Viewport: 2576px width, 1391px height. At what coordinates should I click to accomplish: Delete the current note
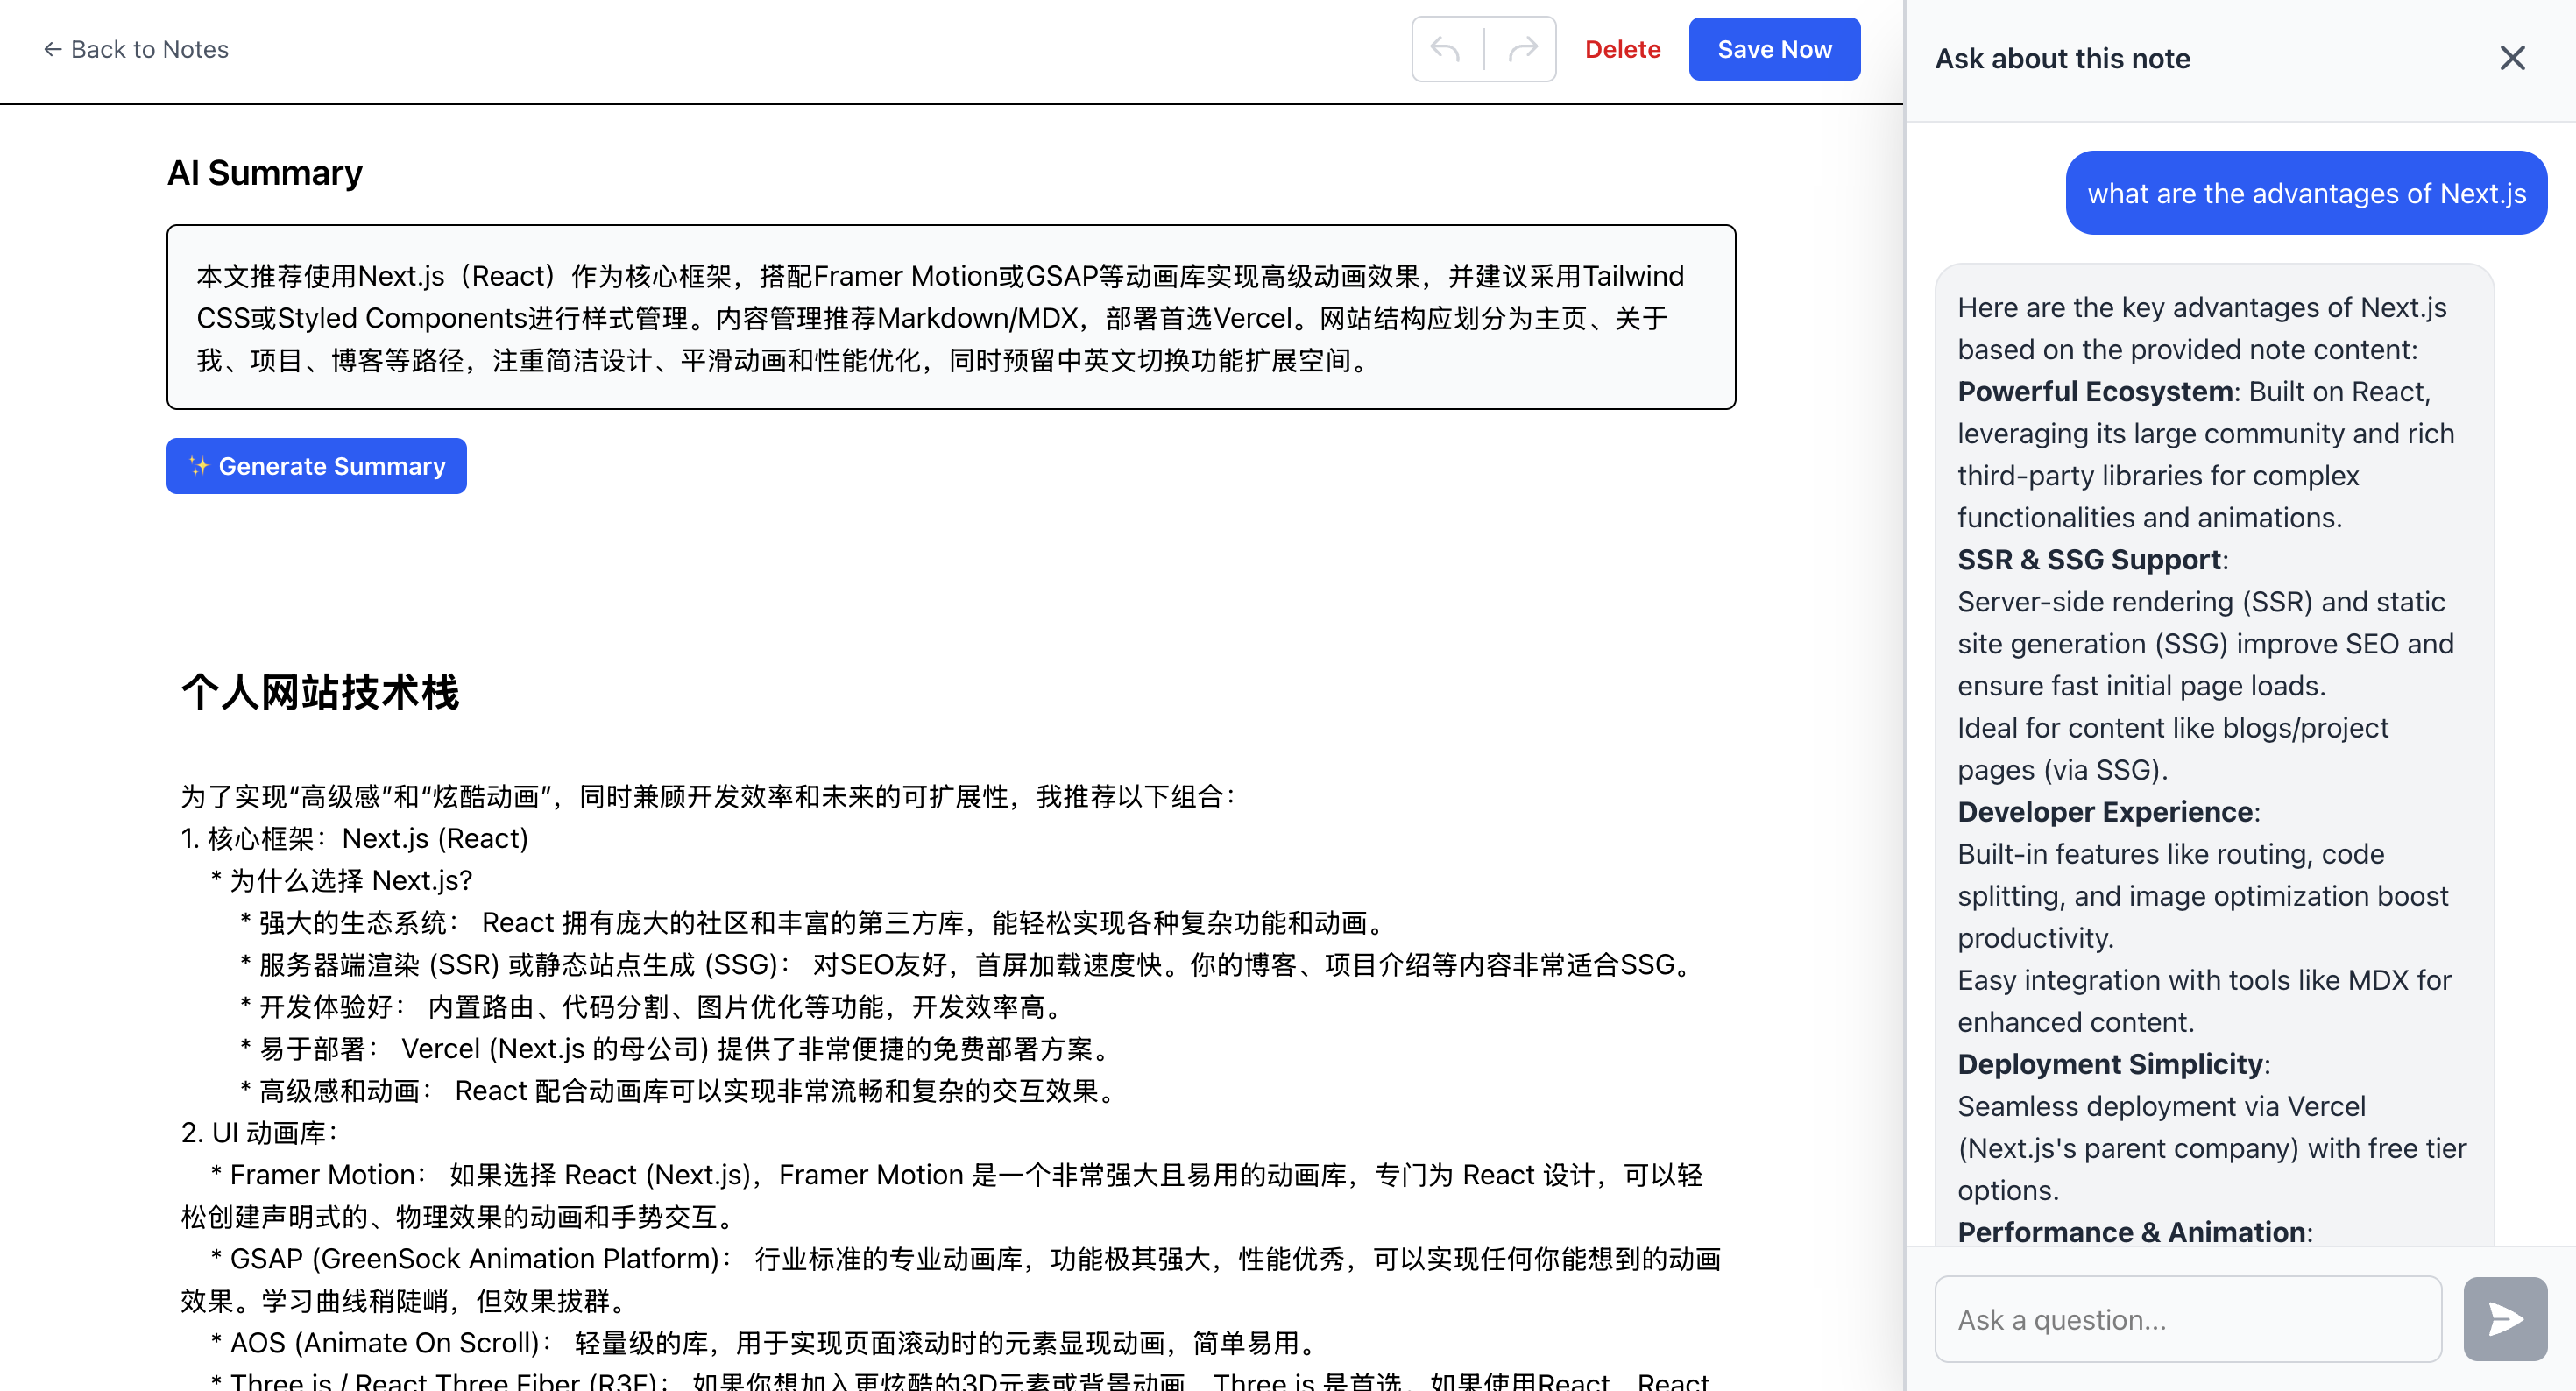point(1622,49)
